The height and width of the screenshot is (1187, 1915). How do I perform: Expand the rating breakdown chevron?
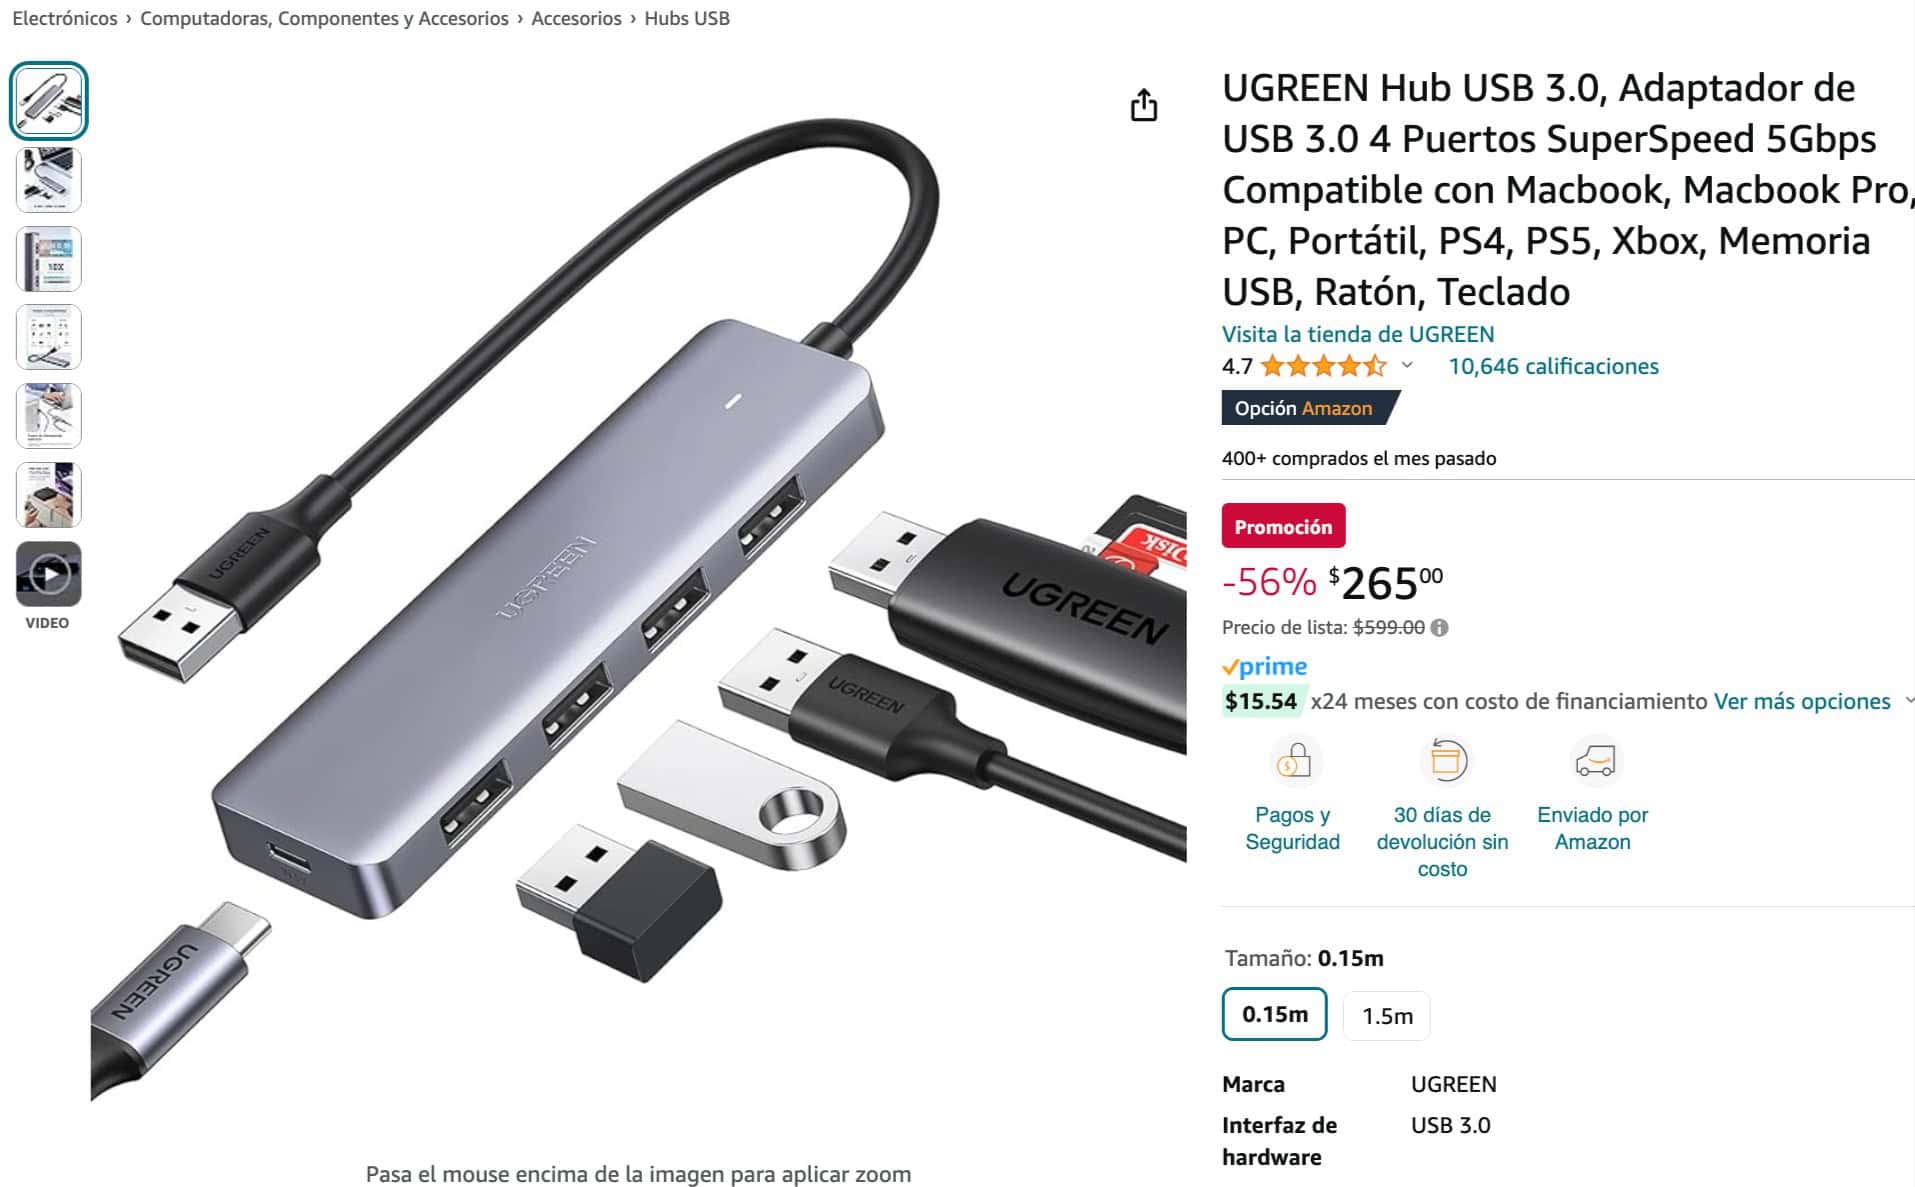pyautogui.click(x=1407, y=366)
